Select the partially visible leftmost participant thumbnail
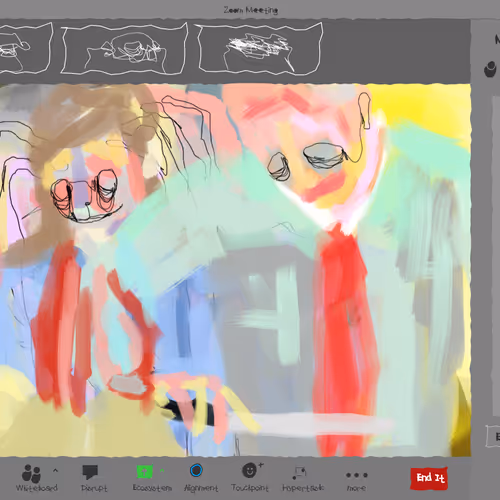Viewport: 500px width, 500px height. pyautogui.click(x=25, y=48)
